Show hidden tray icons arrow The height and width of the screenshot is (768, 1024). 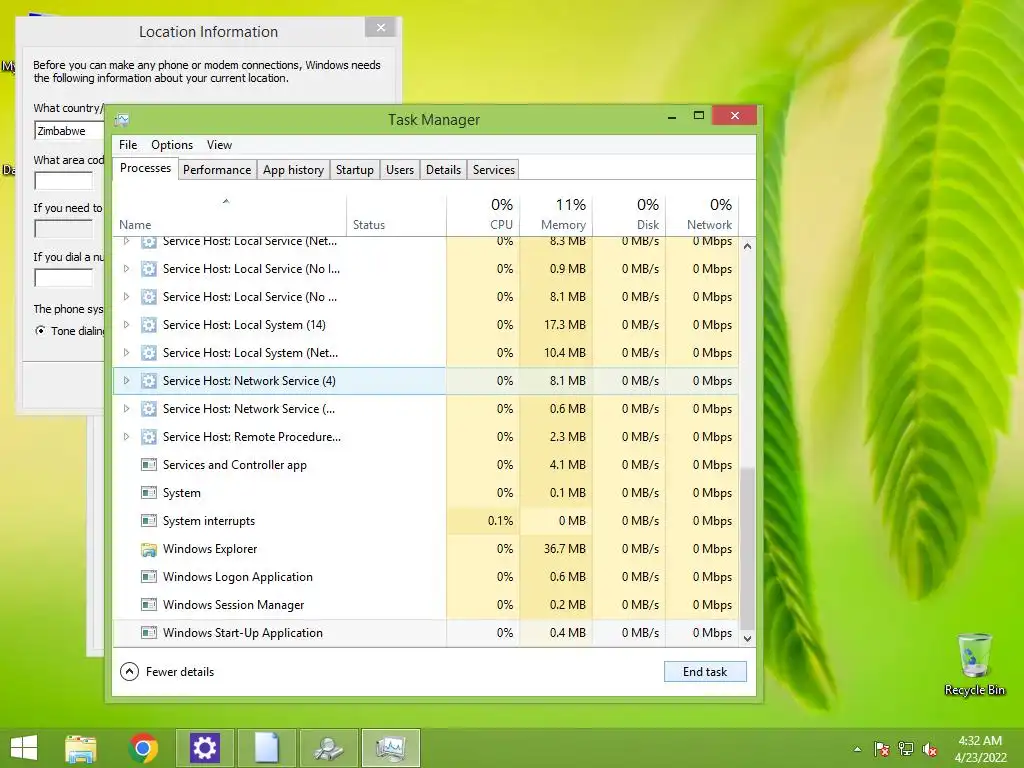coord(857,749)
